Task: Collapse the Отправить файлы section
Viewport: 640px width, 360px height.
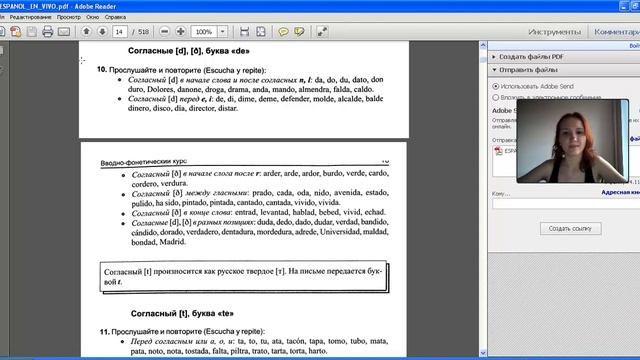Action: [528, 70]
